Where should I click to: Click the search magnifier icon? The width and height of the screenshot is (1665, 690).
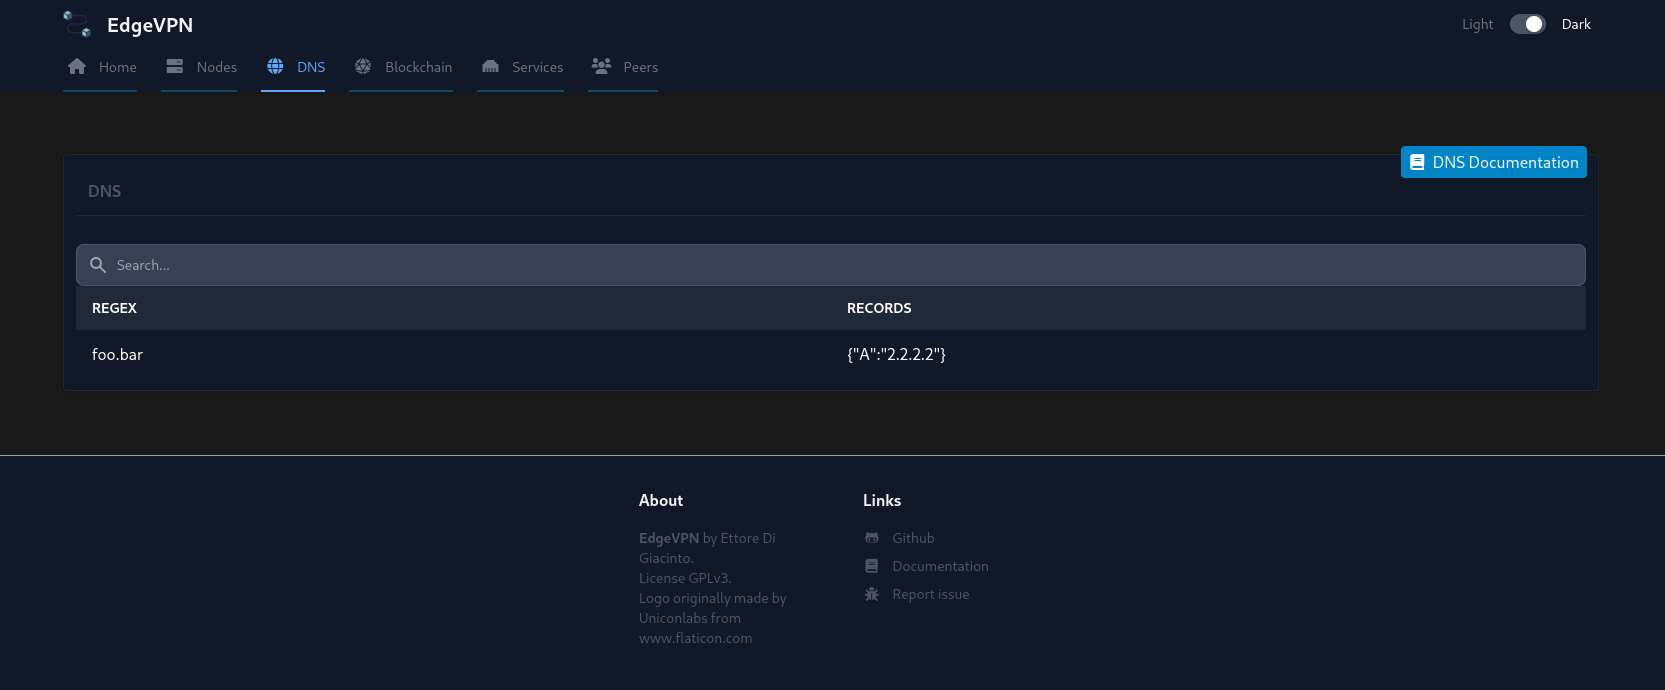coord(98,265)
